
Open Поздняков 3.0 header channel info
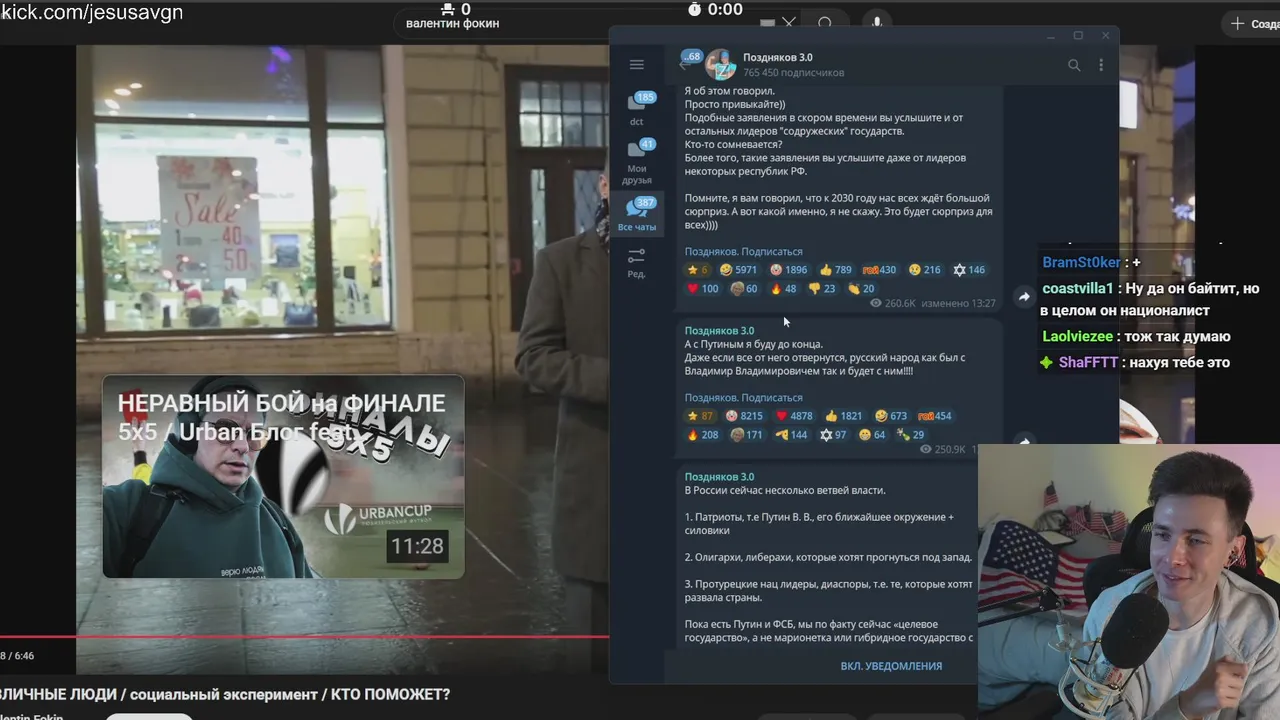click(777, 58)
